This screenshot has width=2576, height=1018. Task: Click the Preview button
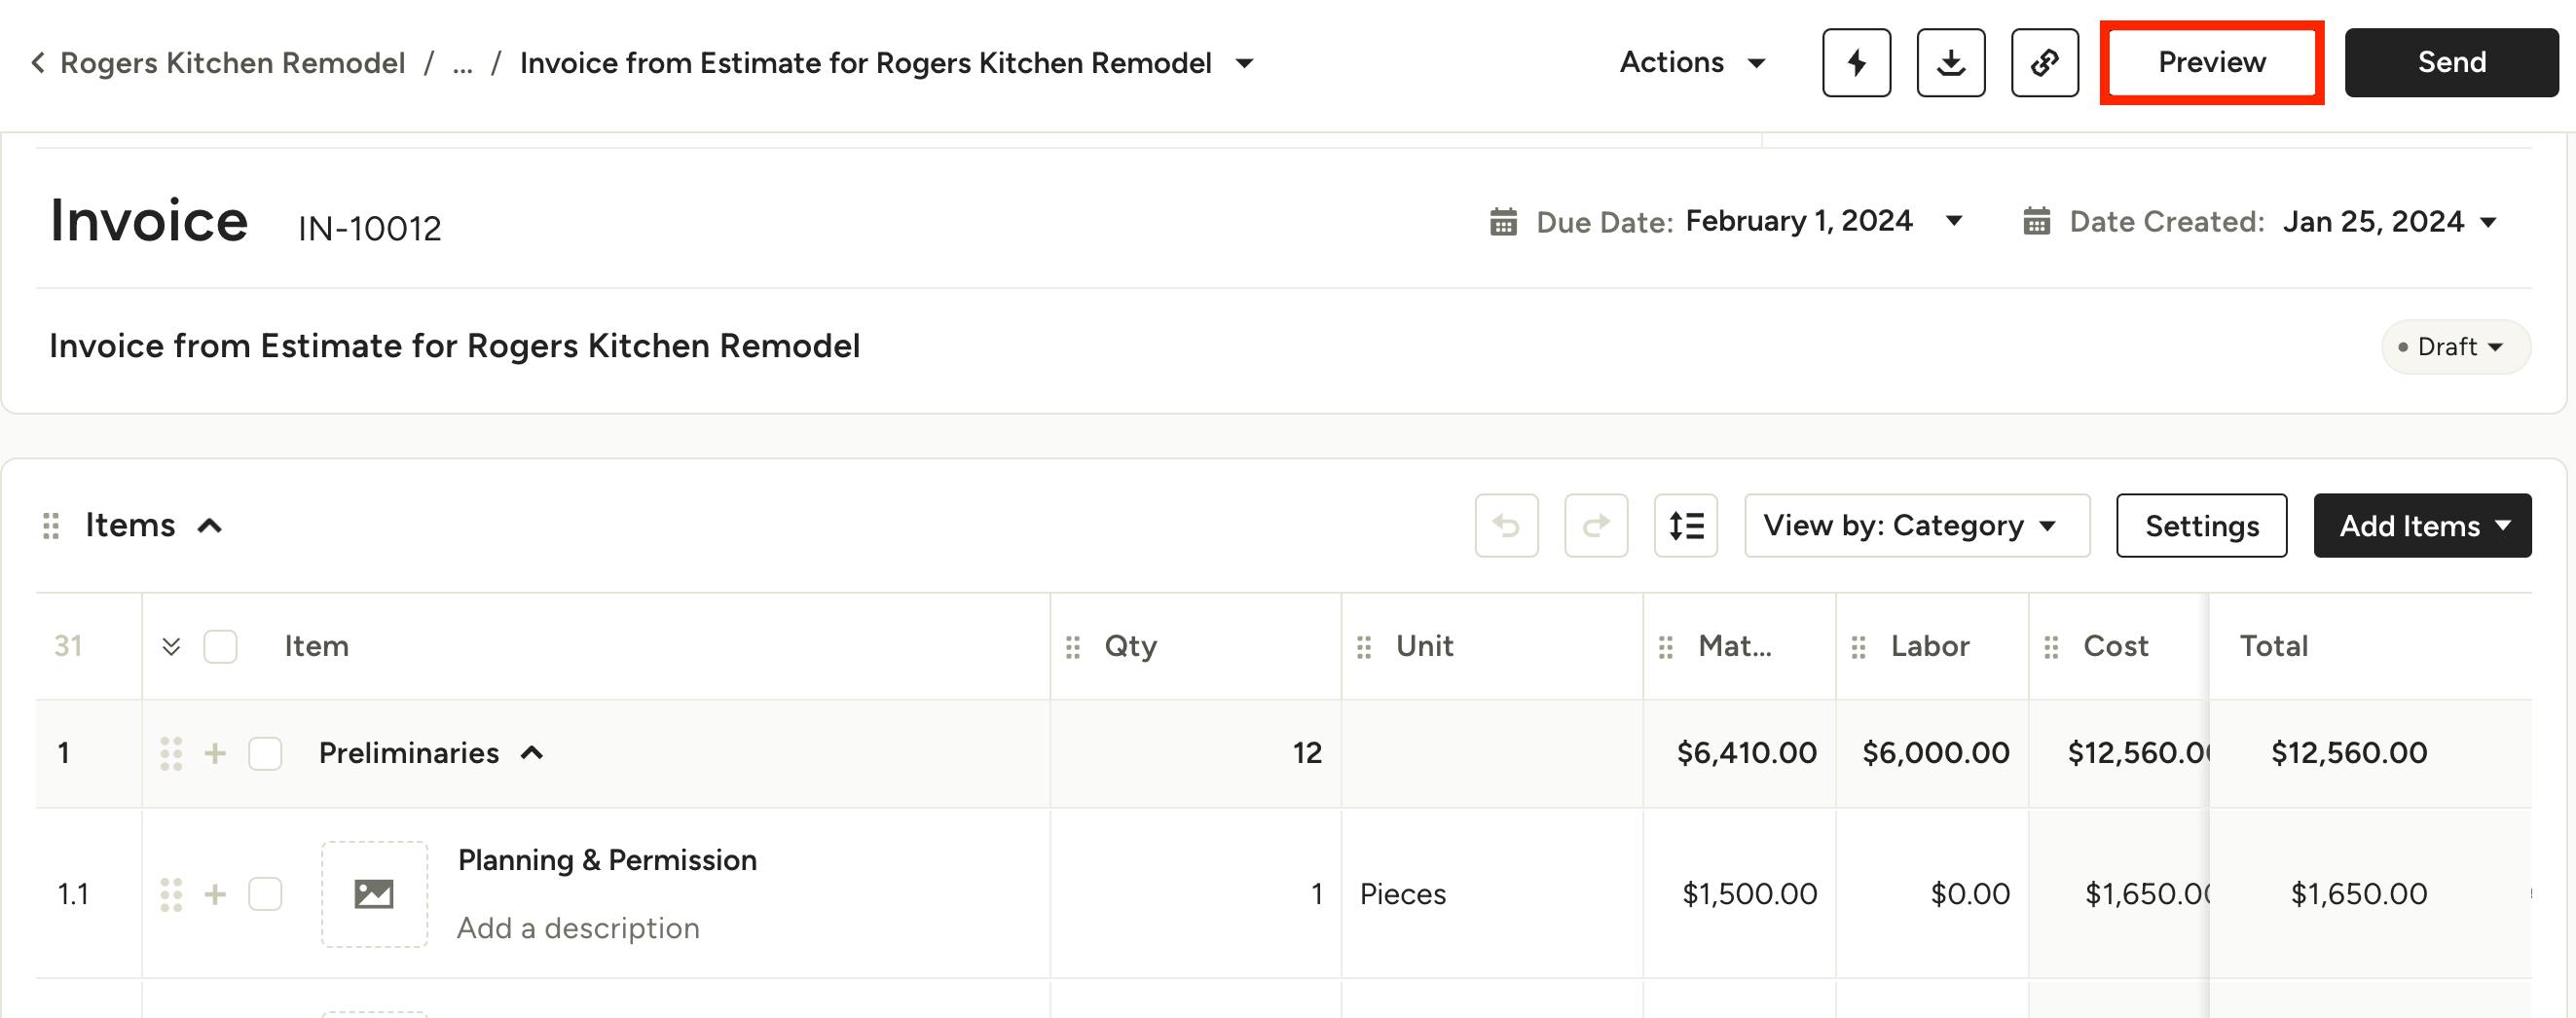(x=2211, y=63)
